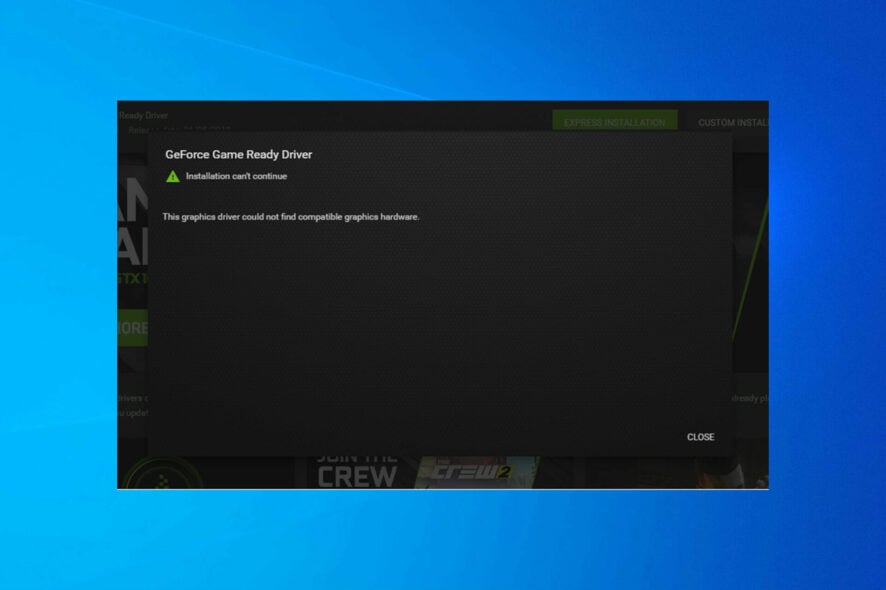886x590 pixels.
Task: Click the 'Join the Crew' promo text
Action: (x=357, y=472)
